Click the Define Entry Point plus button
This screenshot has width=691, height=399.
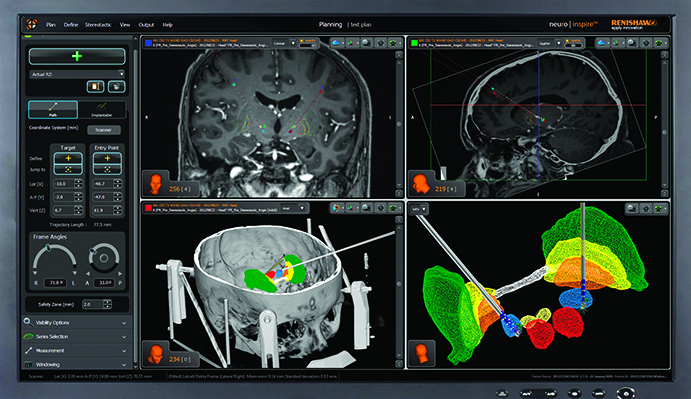click(x=107, y=158)
